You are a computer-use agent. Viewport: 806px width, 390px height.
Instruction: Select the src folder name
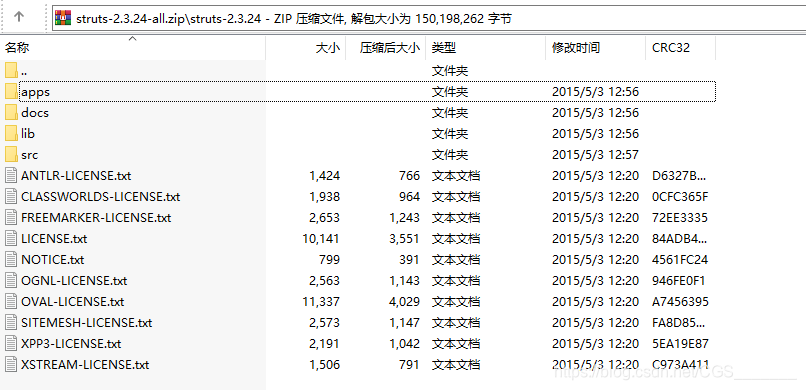coord(29,155)
